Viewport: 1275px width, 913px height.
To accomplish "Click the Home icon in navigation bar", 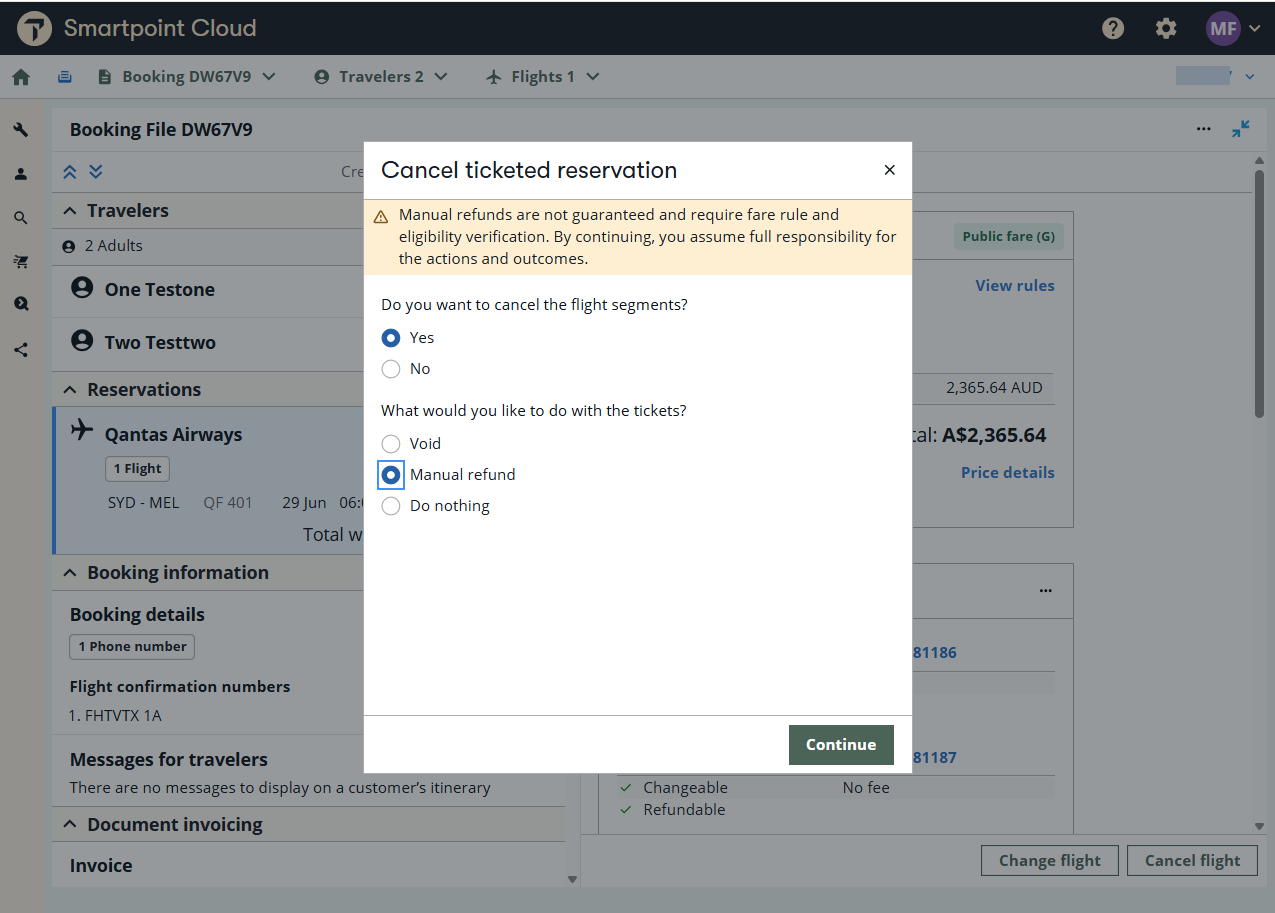I will (x=21, y=77).
